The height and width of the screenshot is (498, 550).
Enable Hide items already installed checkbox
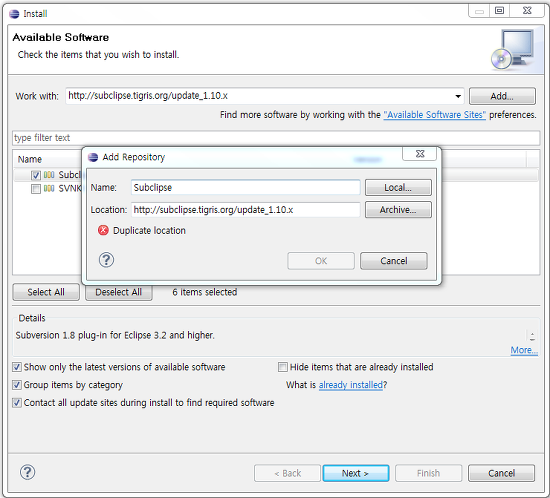pos(283,367)
